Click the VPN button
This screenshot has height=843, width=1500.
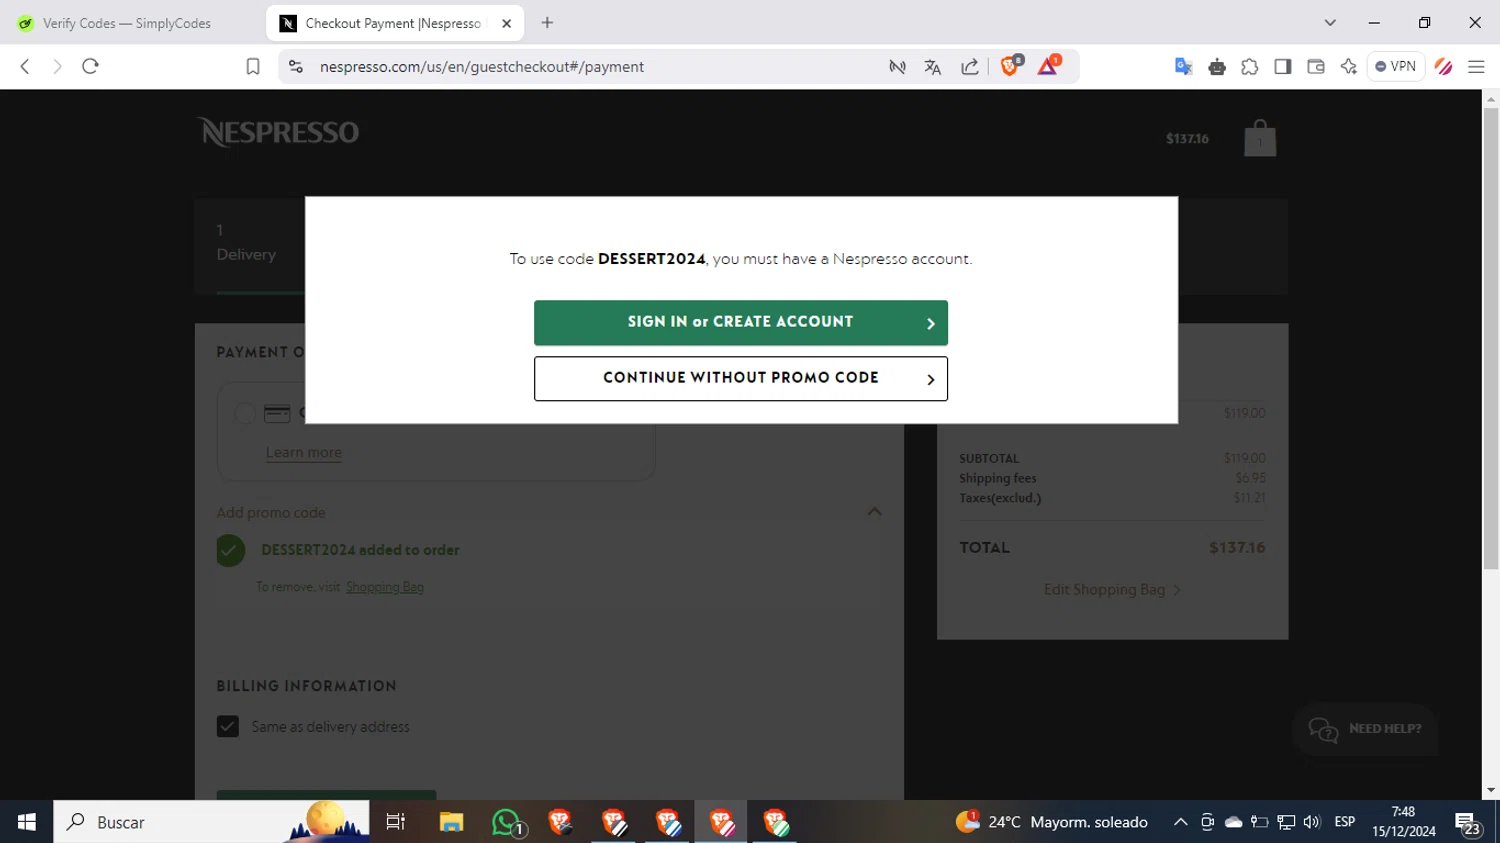(x=1396, y=67)
